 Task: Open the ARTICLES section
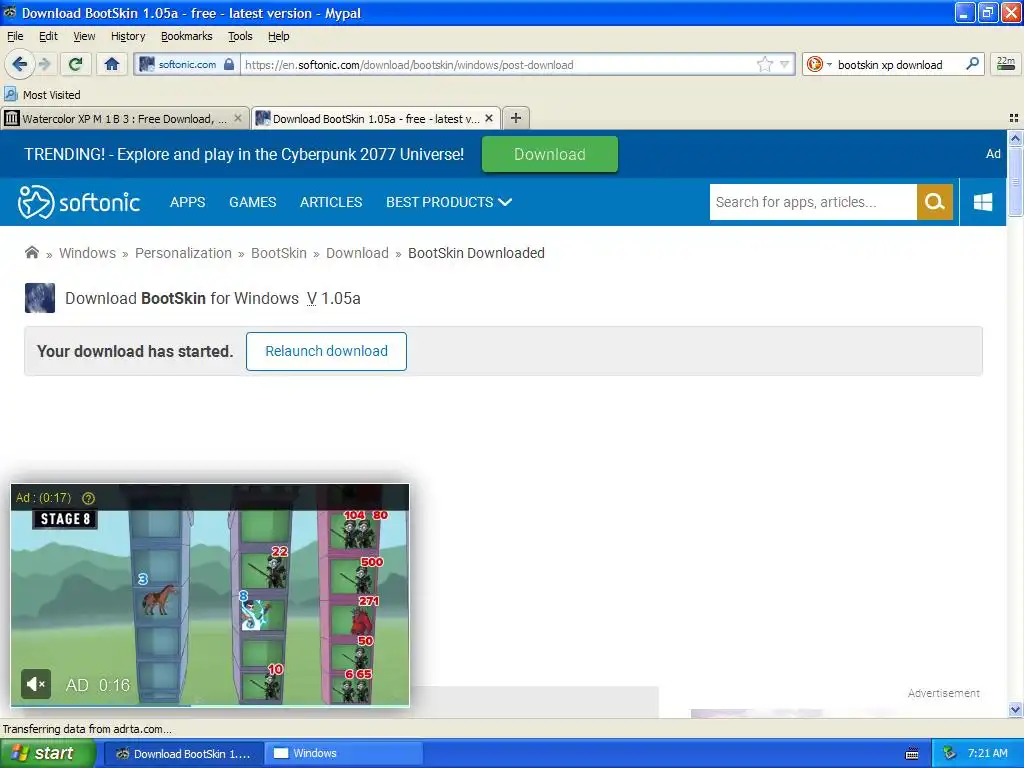331,202
